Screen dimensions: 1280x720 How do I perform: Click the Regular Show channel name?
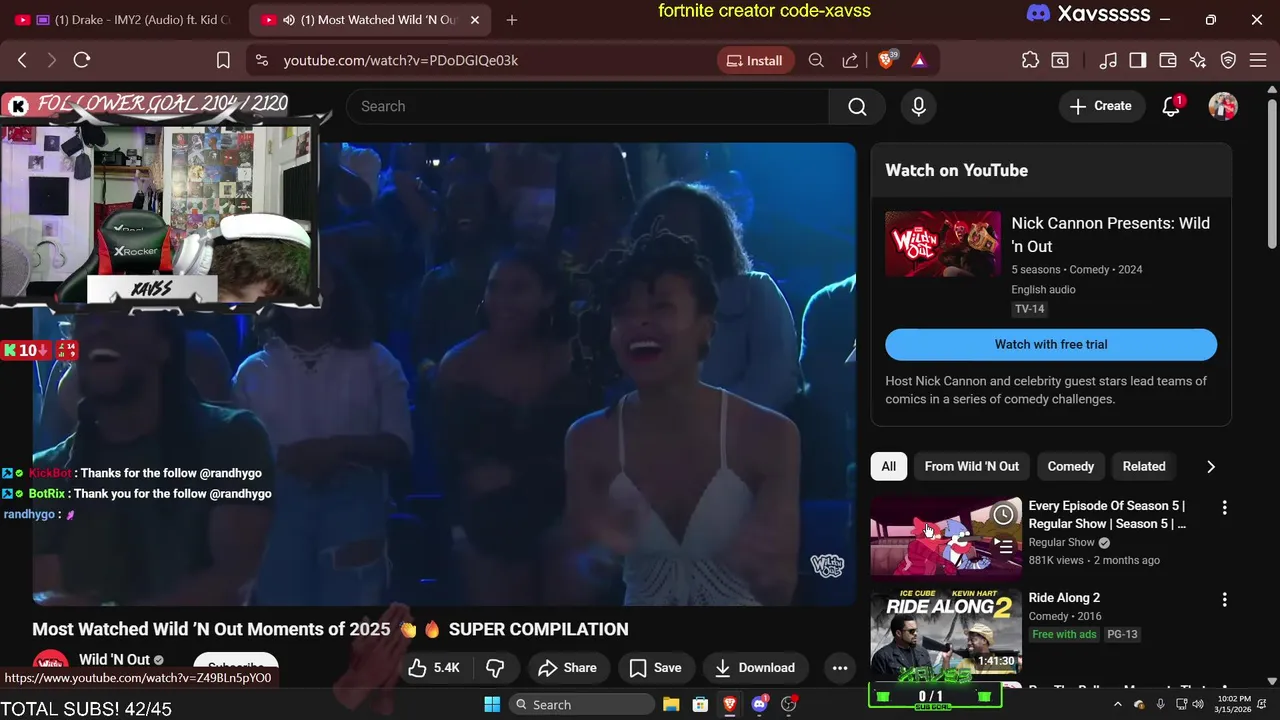(x=1061, y=542)
